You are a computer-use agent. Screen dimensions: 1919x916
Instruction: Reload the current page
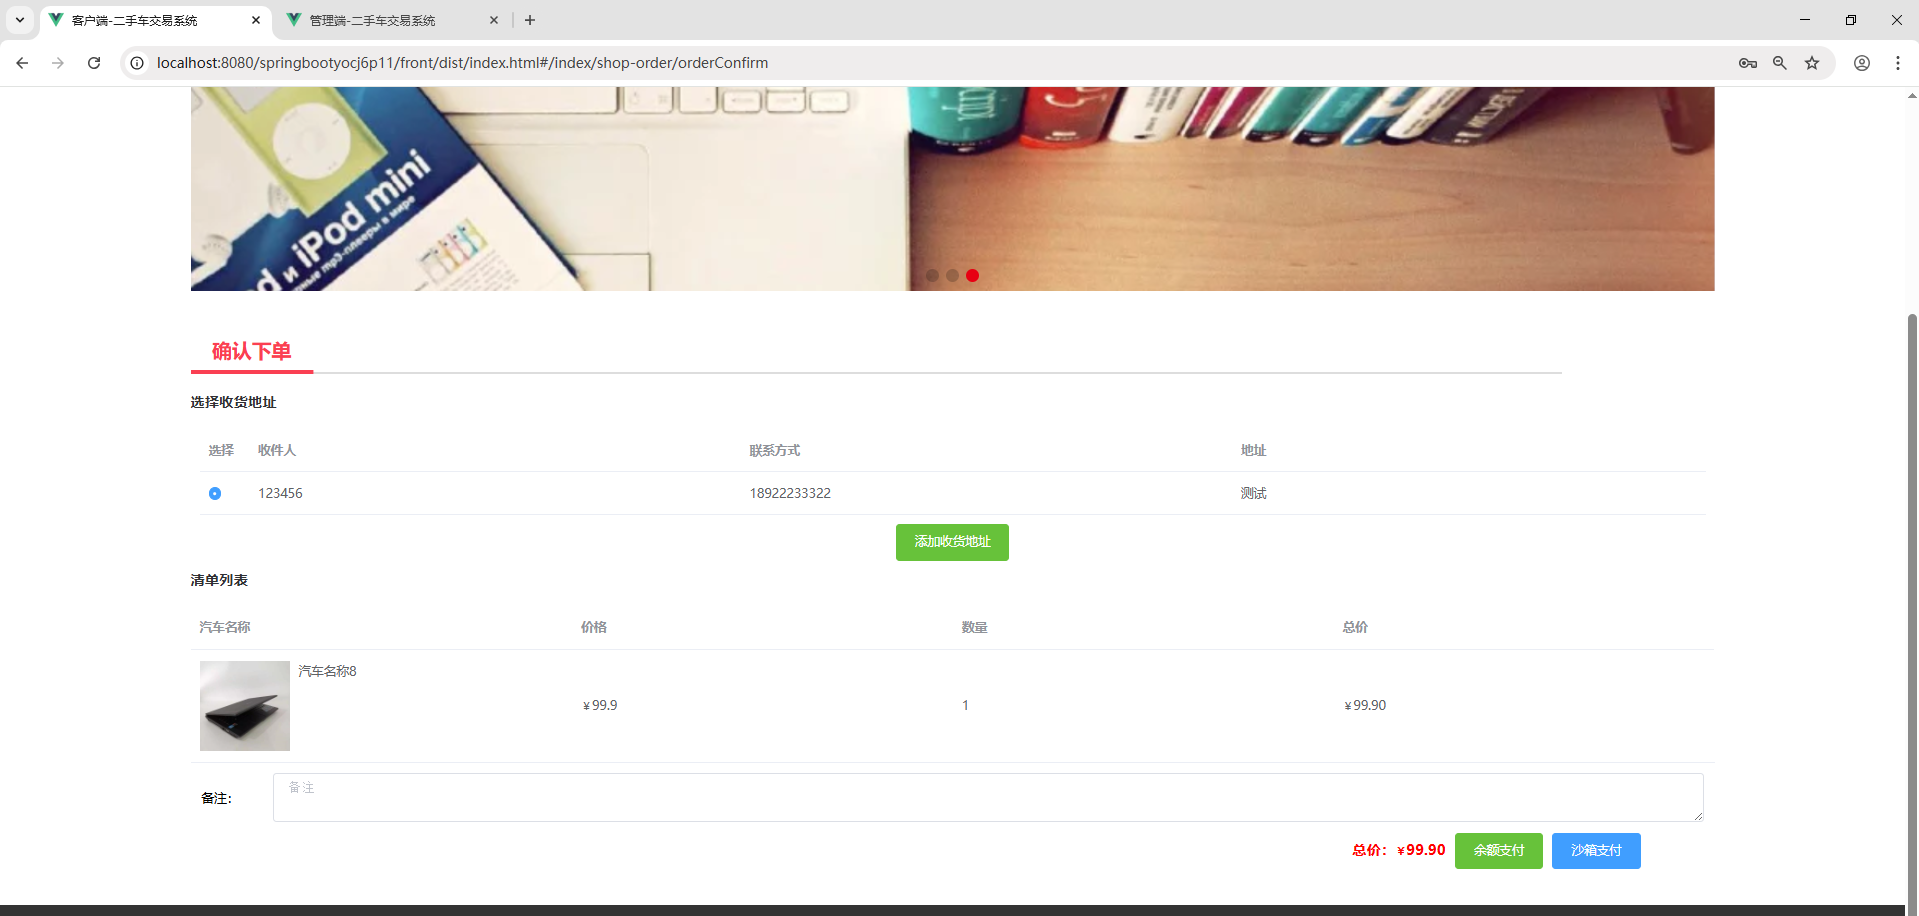pyautogui.click(x=94, y=63)
